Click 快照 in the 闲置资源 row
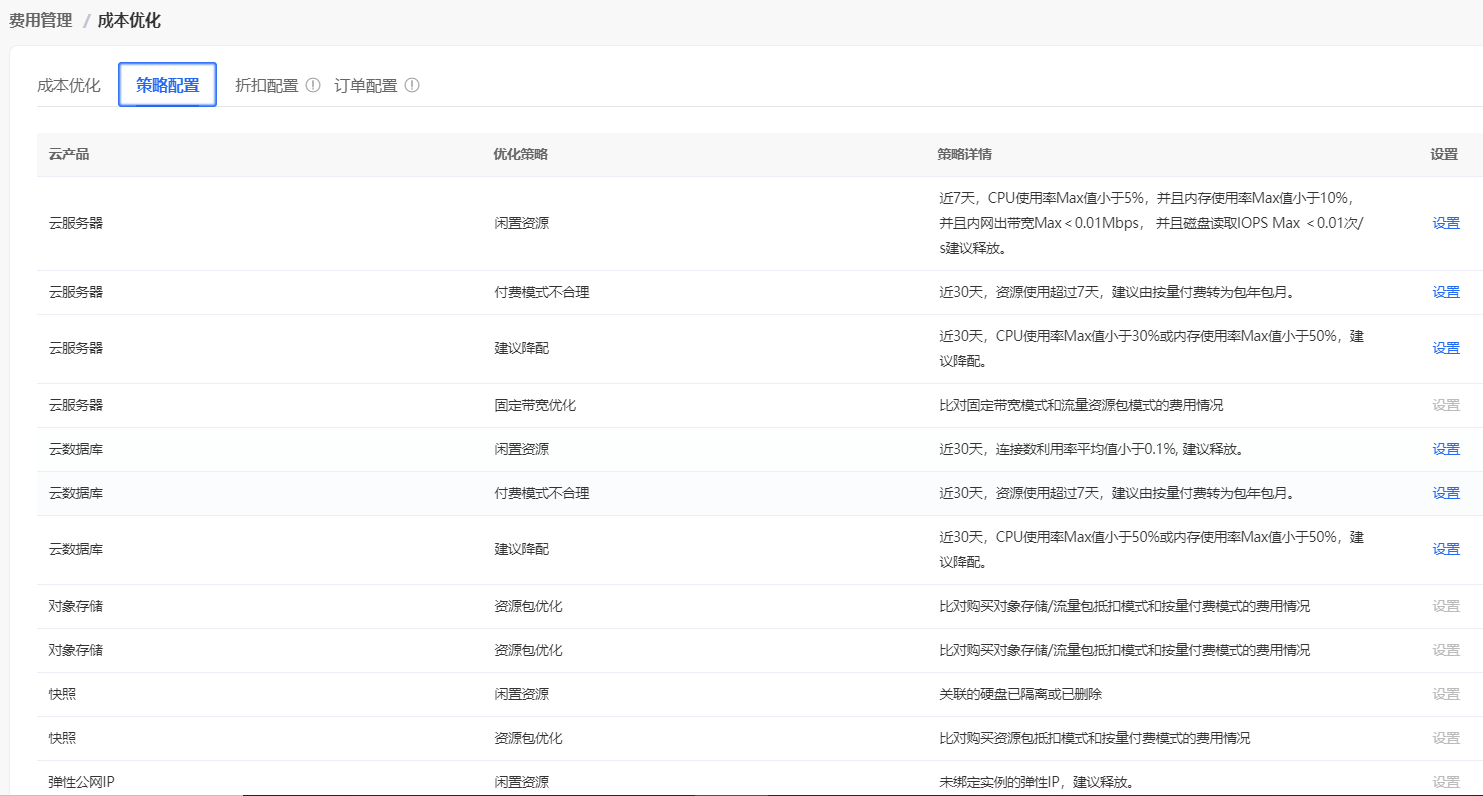This screenshot has width=1483, height=796. tap(62, 694)
